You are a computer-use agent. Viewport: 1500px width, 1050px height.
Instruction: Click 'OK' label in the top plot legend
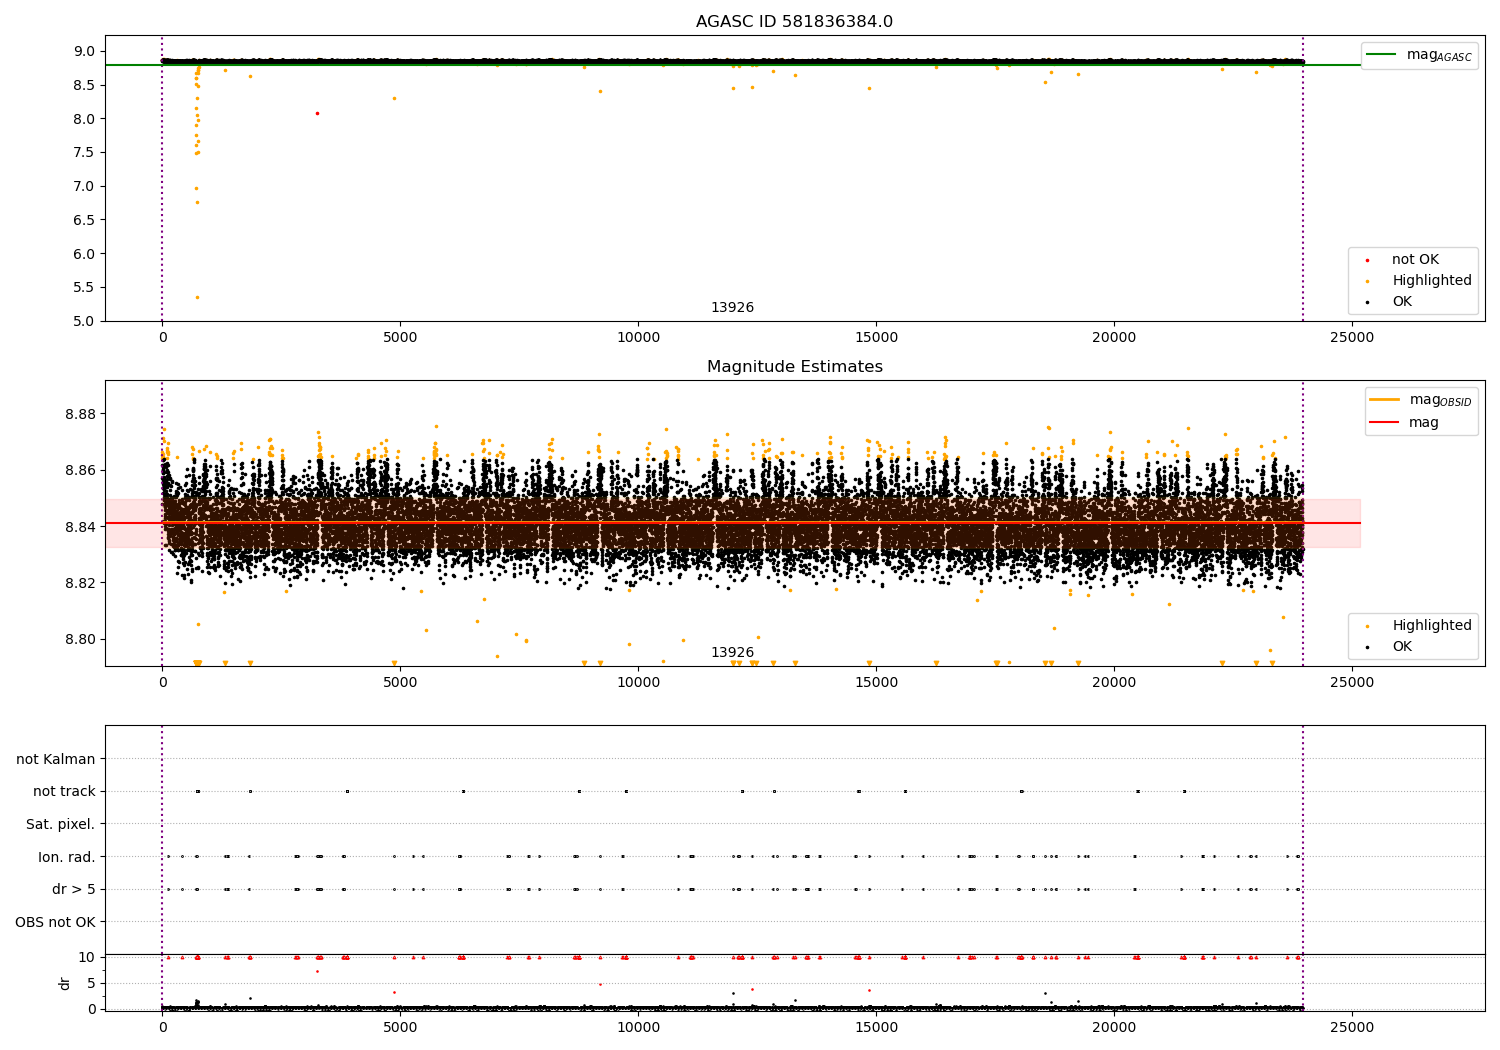[x=1402, y=302]
